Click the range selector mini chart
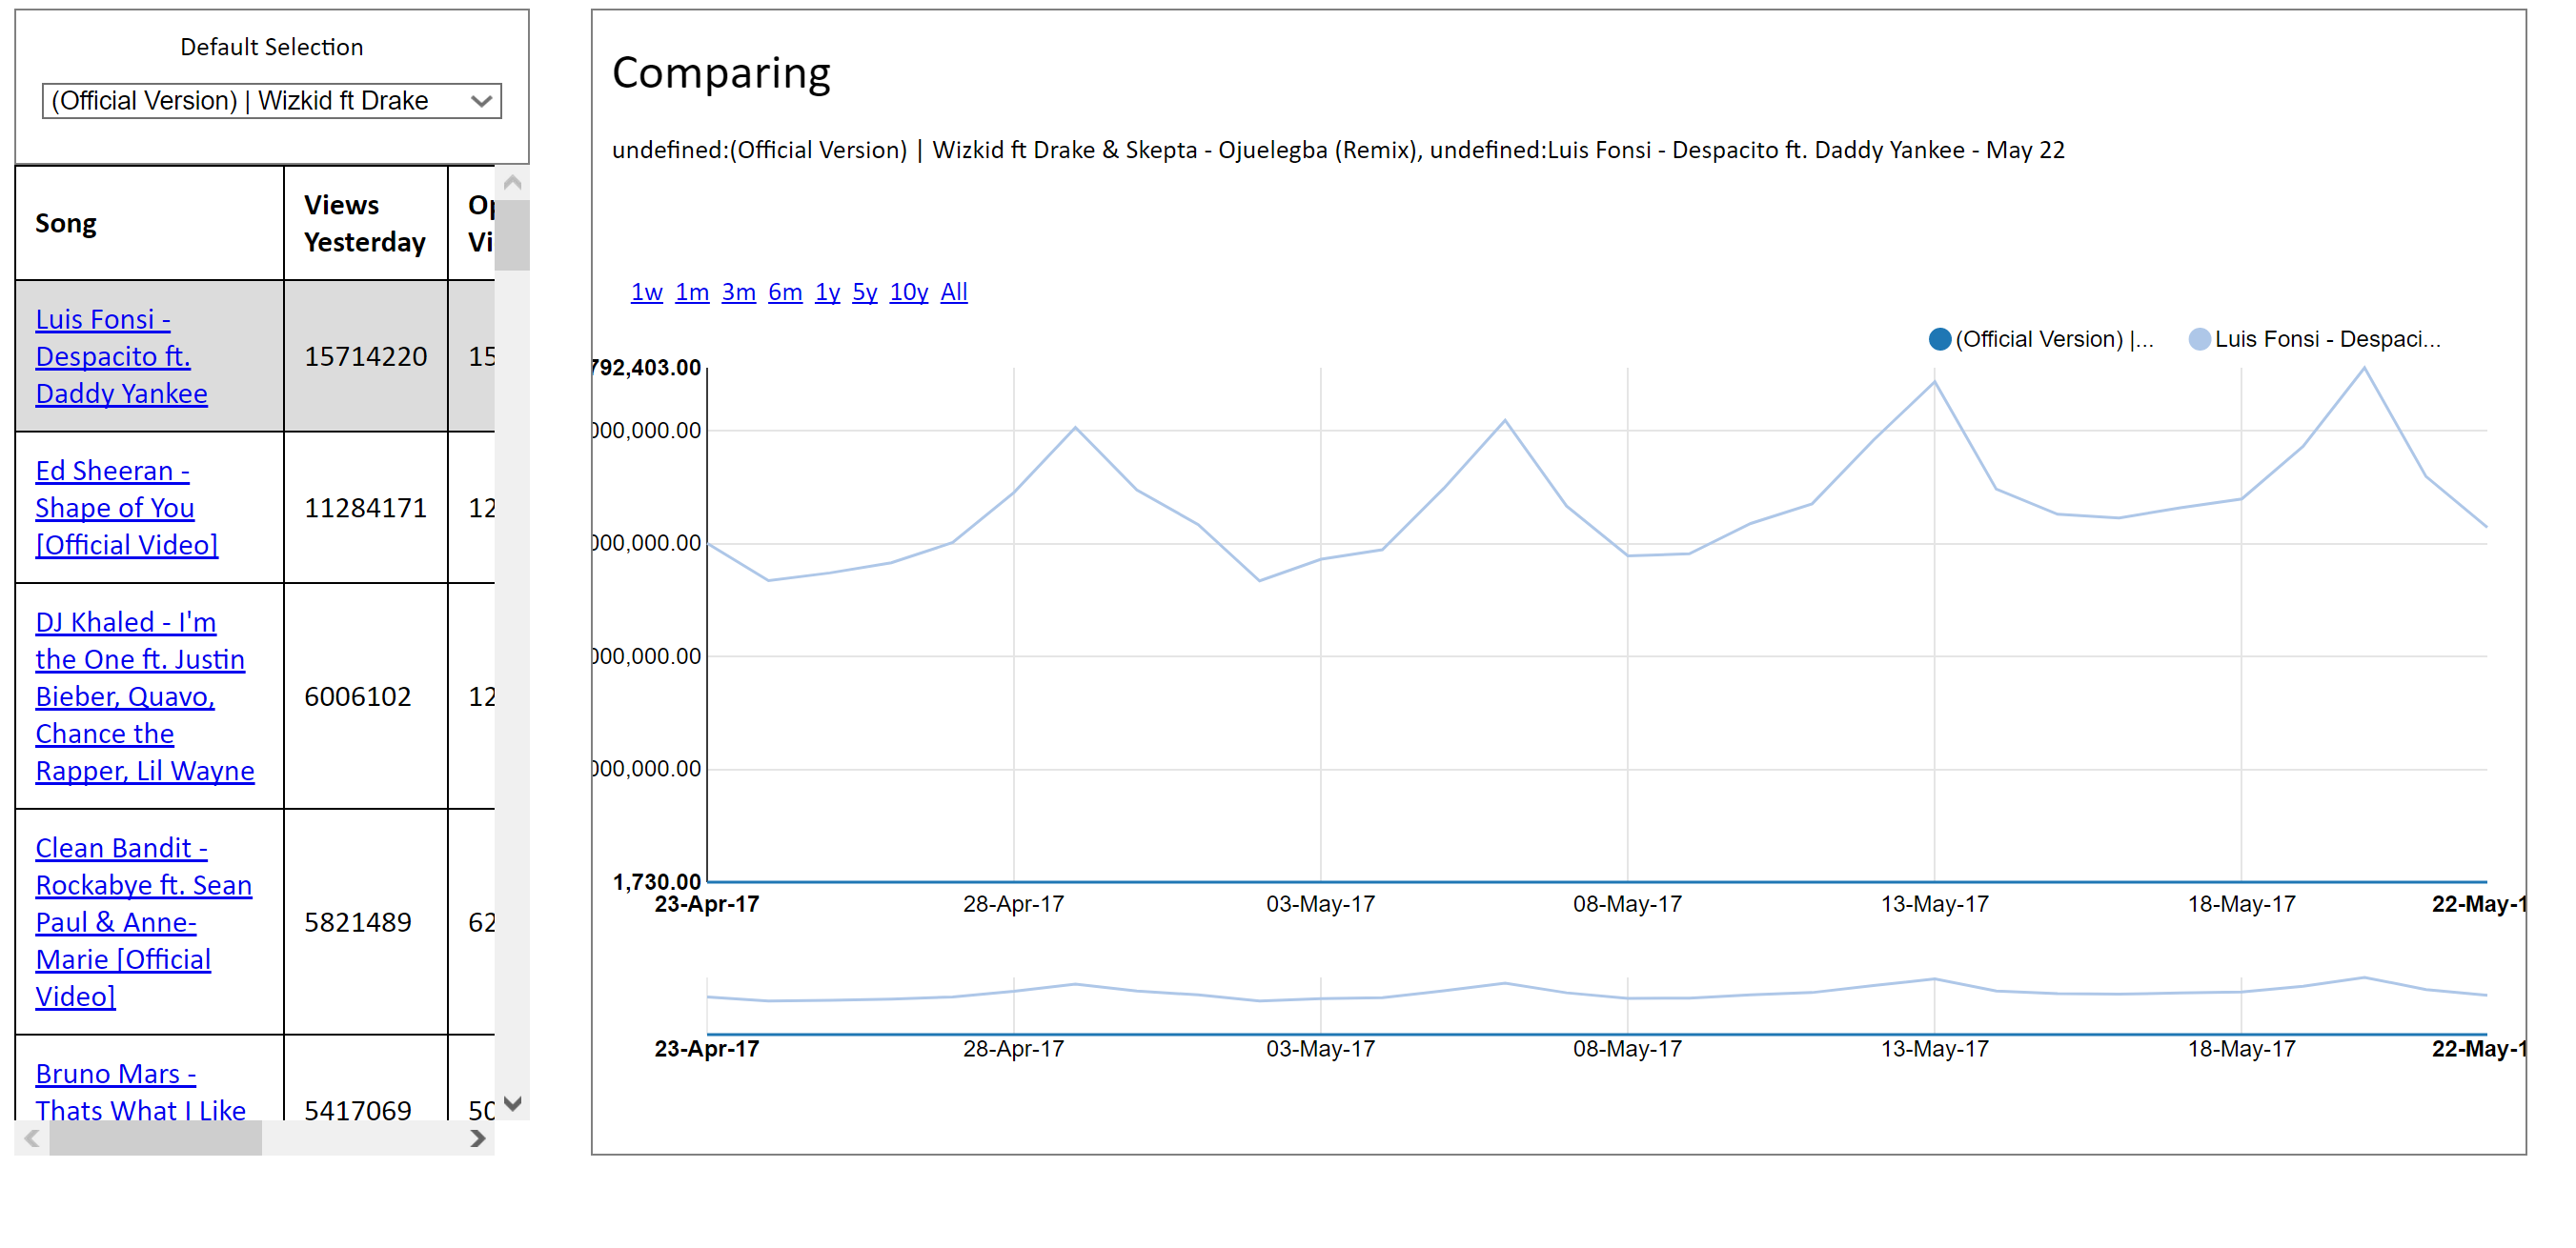Viewport: 2576px width, 1248px height. (1596, 1005)
